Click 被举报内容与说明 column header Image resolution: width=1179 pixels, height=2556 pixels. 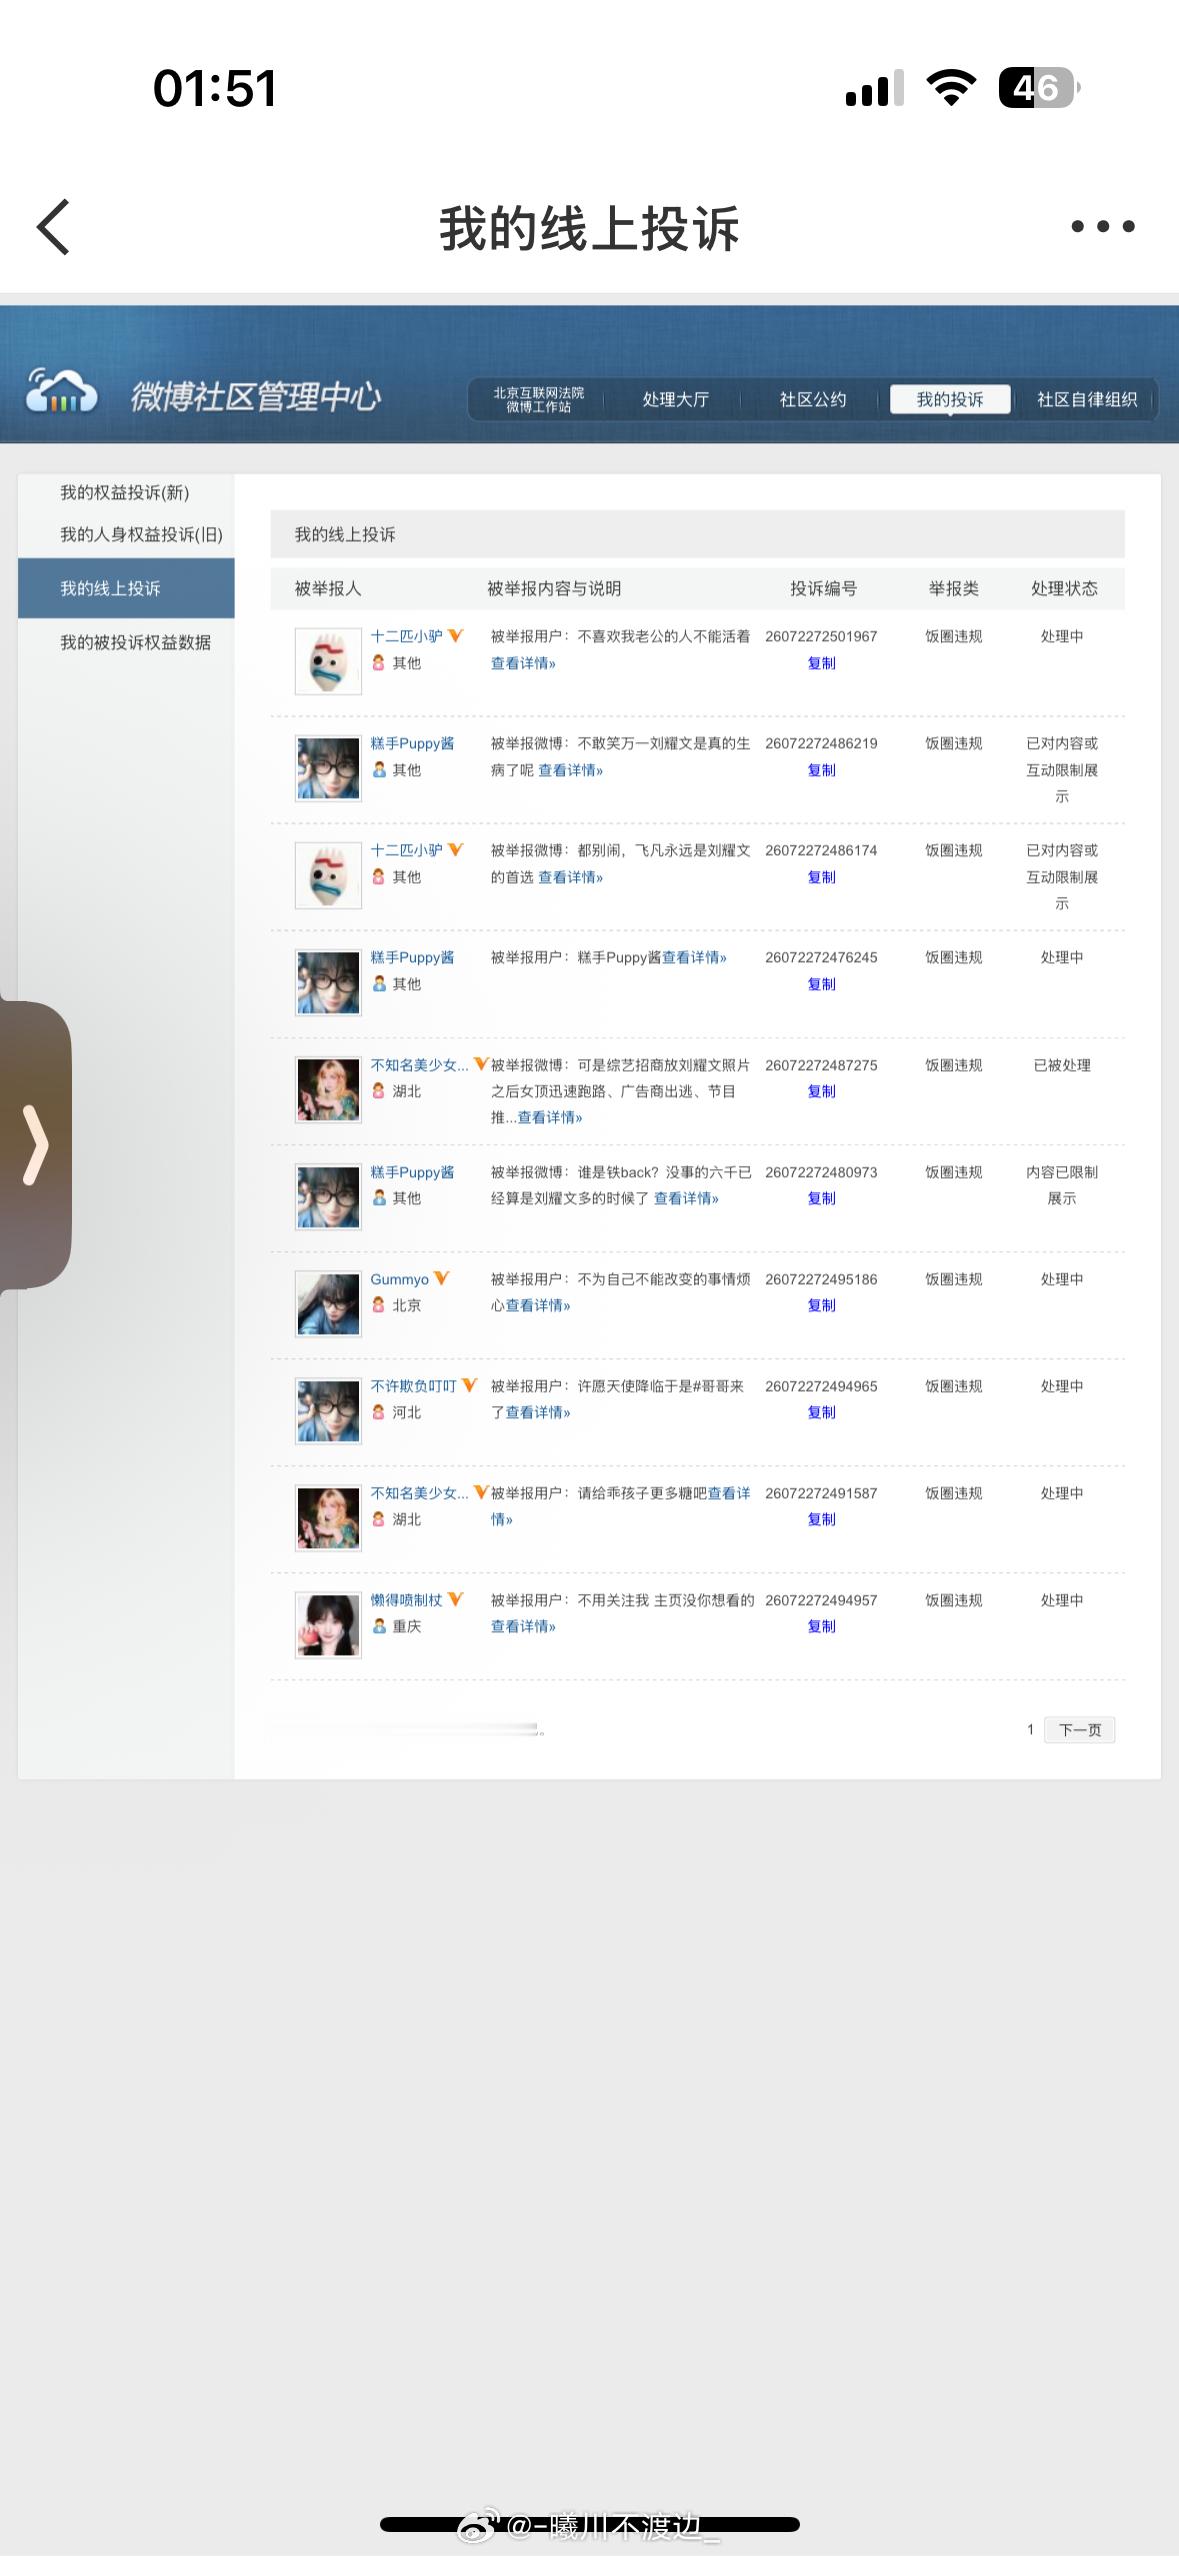(554, 588)
